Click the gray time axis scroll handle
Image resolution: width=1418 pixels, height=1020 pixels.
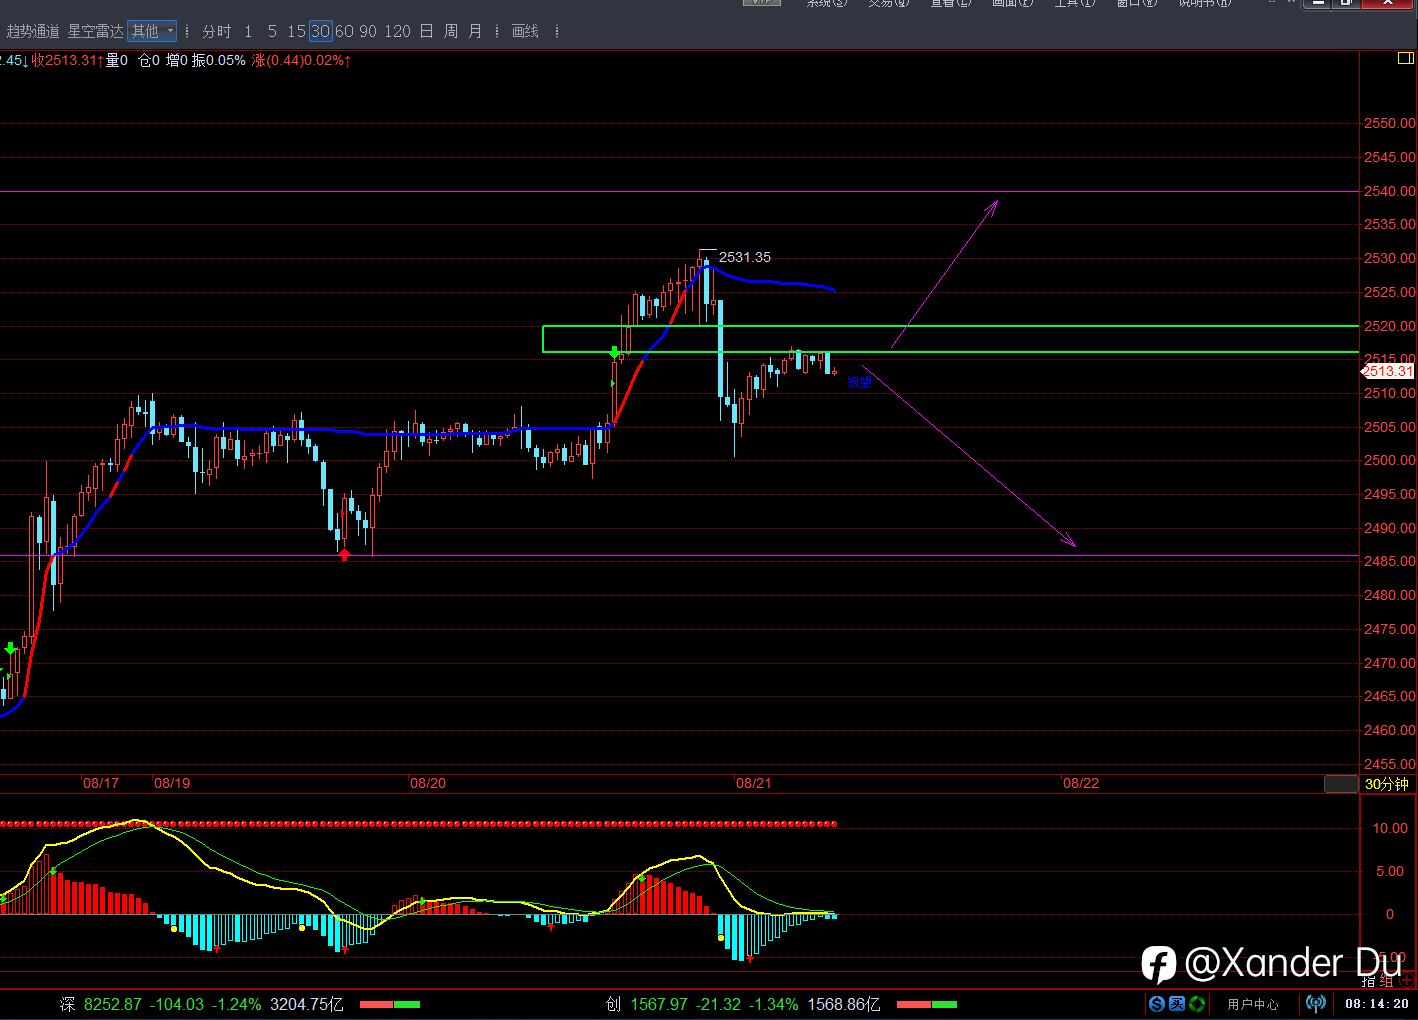[1341, 784]
